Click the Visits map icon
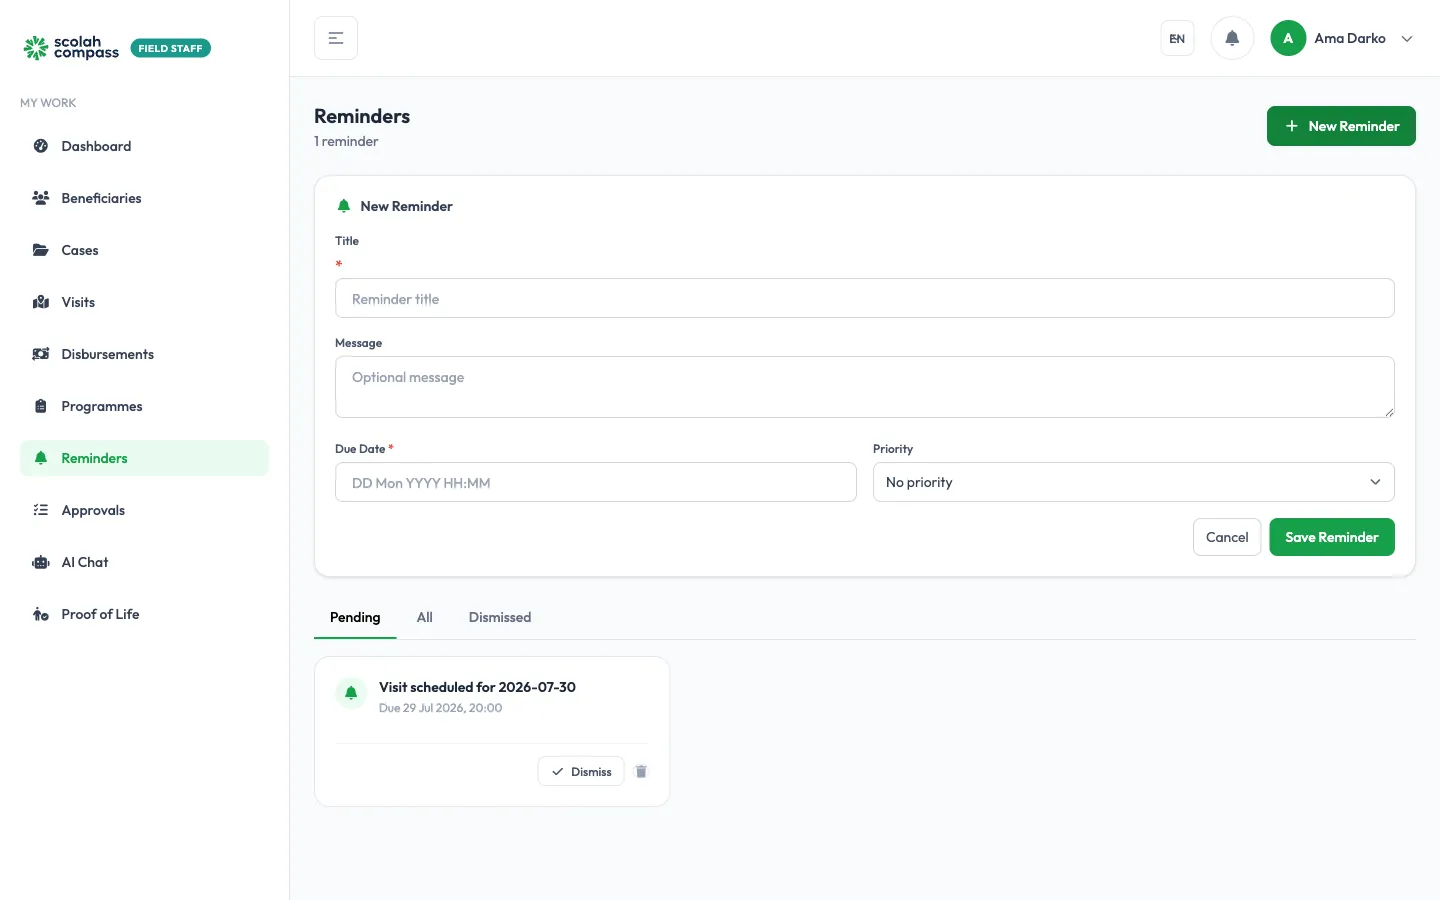This screenshot has height=900, width=1440. pos(41,302)
